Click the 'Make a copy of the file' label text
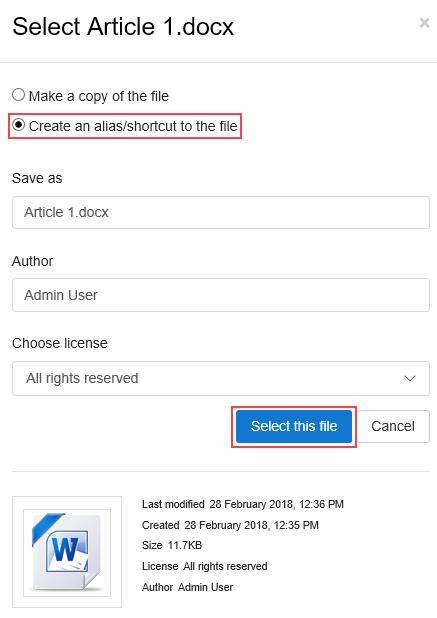The height and width of the screenshot is (618, 437). click(x=99, y=96)
